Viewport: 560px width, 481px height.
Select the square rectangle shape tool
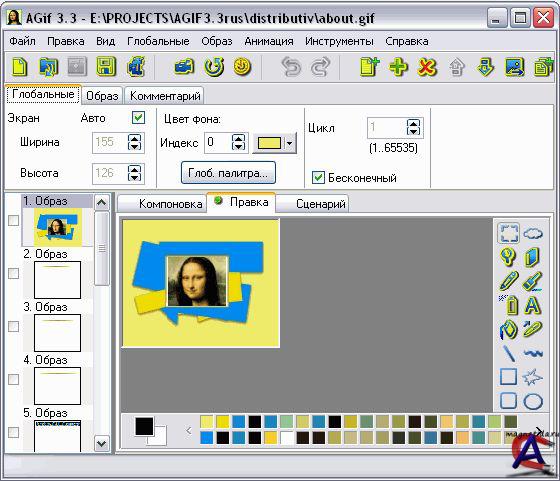point(508,377)
